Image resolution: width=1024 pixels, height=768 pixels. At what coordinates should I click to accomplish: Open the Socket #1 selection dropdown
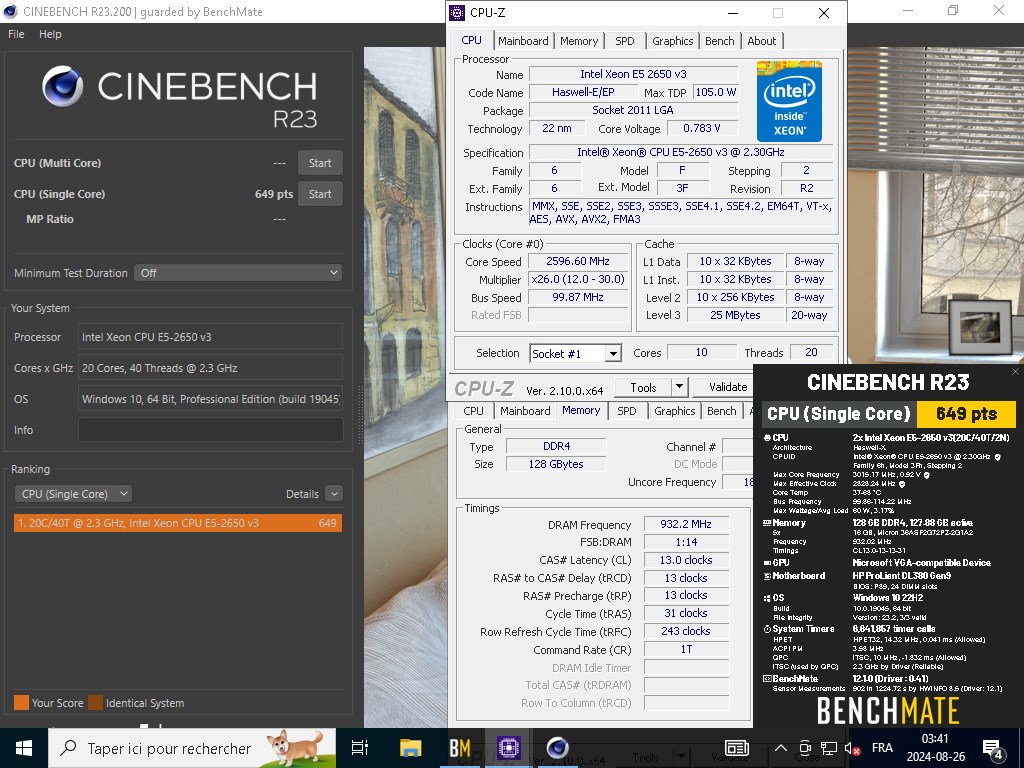(x=575, y=353)
